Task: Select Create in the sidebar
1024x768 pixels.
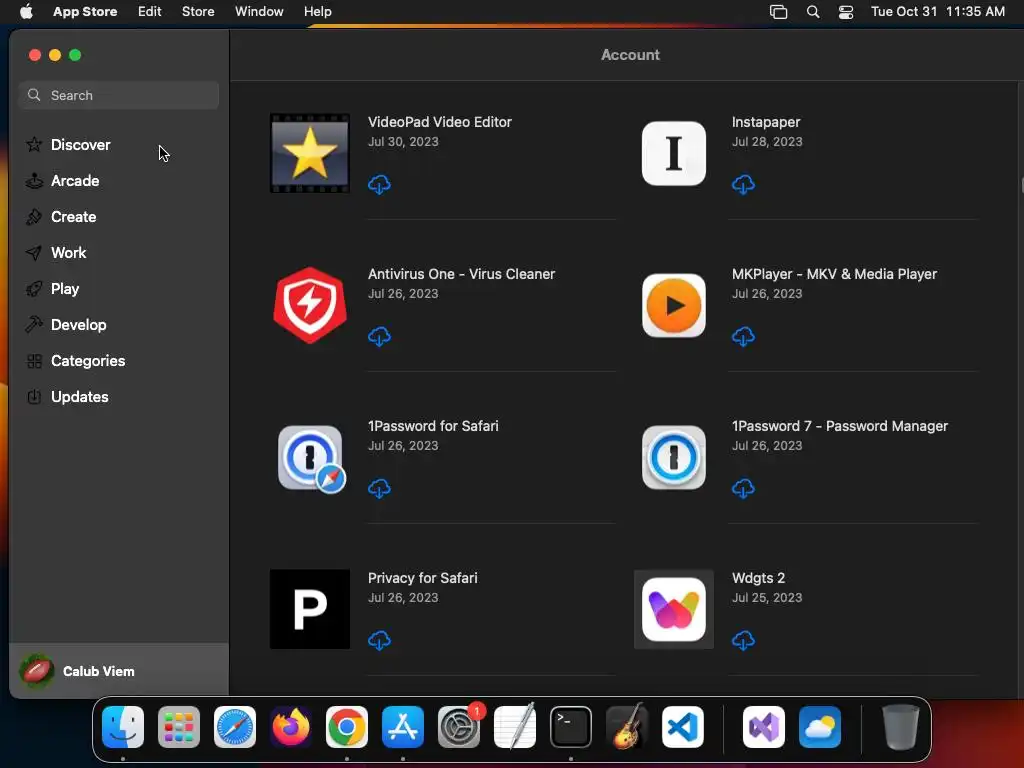Action: [119, 216]
